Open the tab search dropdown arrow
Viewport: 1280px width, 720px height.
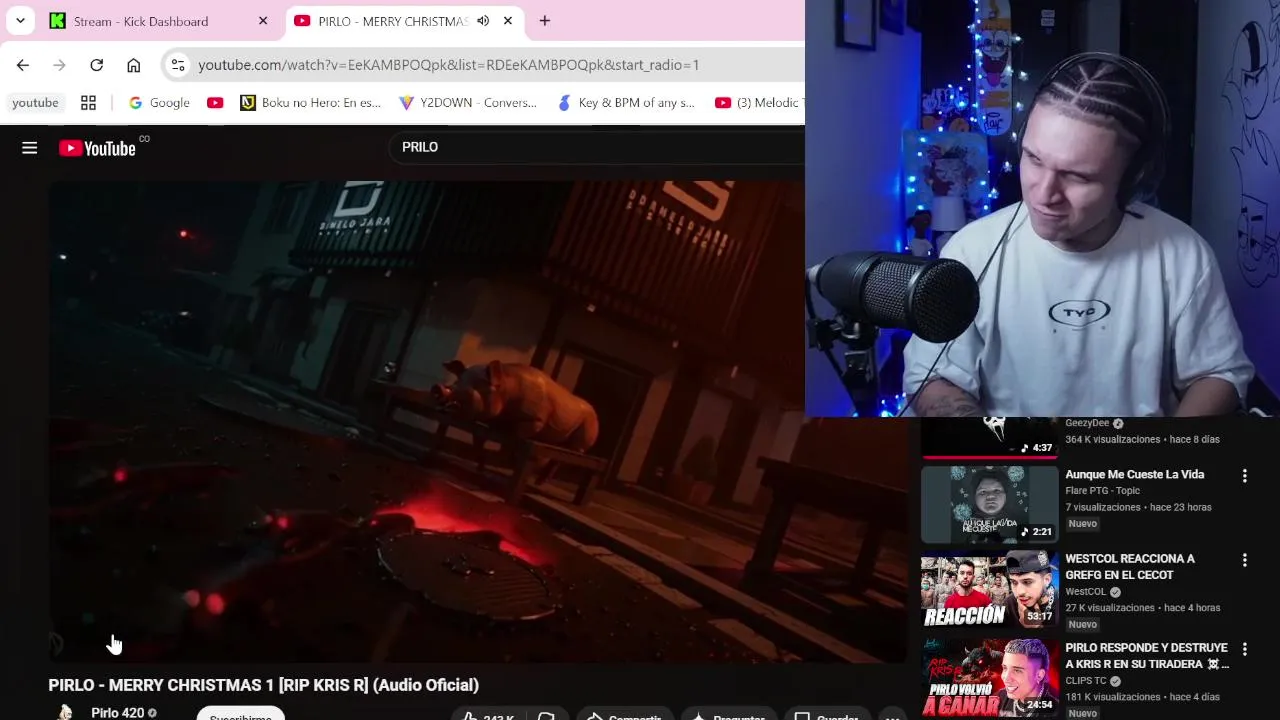tap(20, 21)
